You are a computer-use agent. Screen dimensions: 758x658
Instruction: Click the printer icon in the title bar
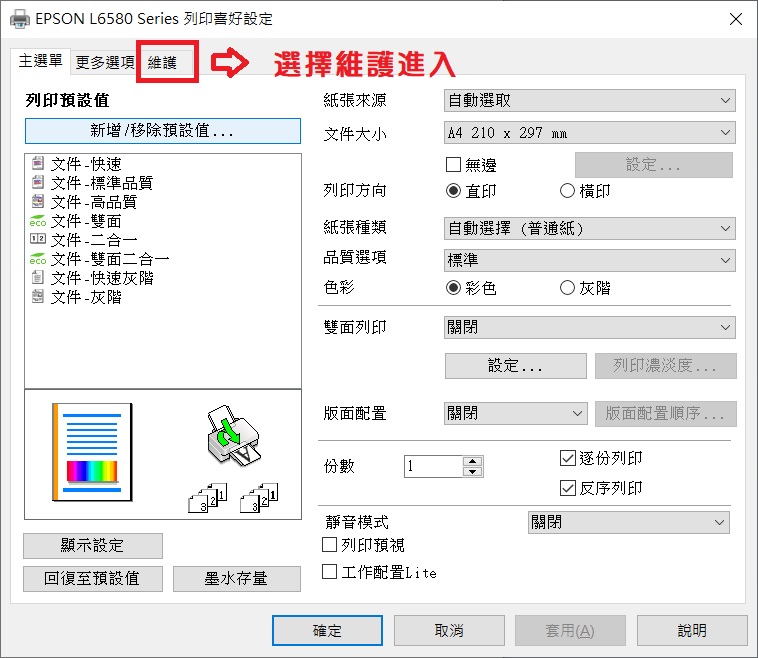[20, 19]
